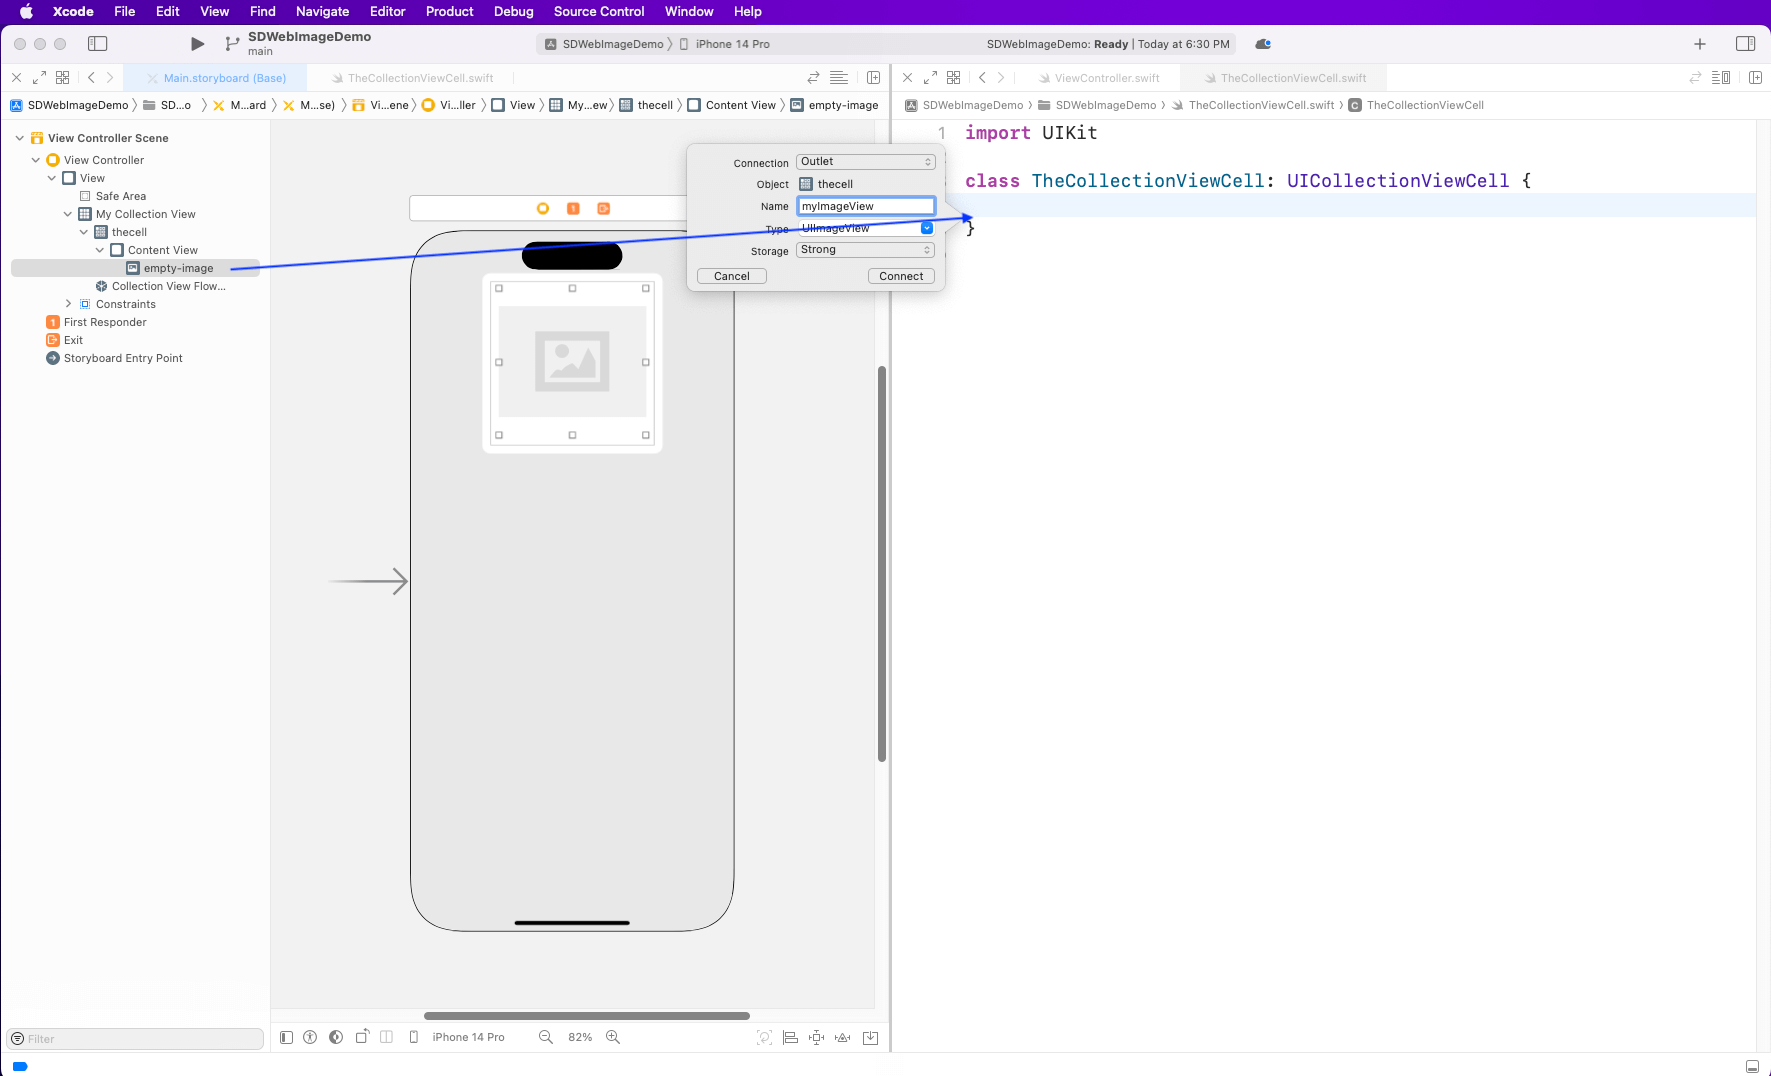Open the Storage dropdown set to Strong

(865, 250)
